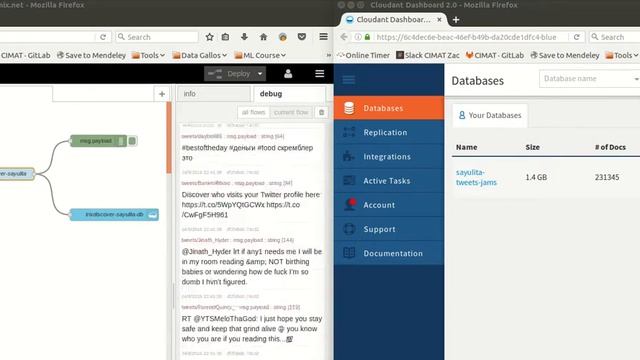Expand the ML Course bookmark folder

(x=260, y=55)
